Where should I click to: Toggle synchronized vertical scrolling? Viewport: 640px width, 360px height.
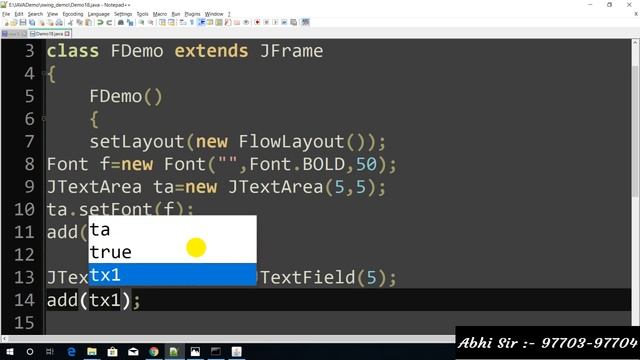point(162,22)
